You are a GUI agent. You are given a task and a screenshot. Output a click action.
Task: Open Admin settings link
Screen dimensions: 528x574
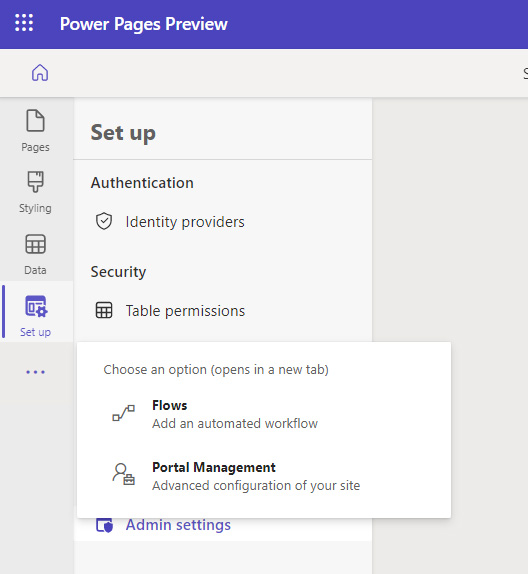click(x=178, y=525)
